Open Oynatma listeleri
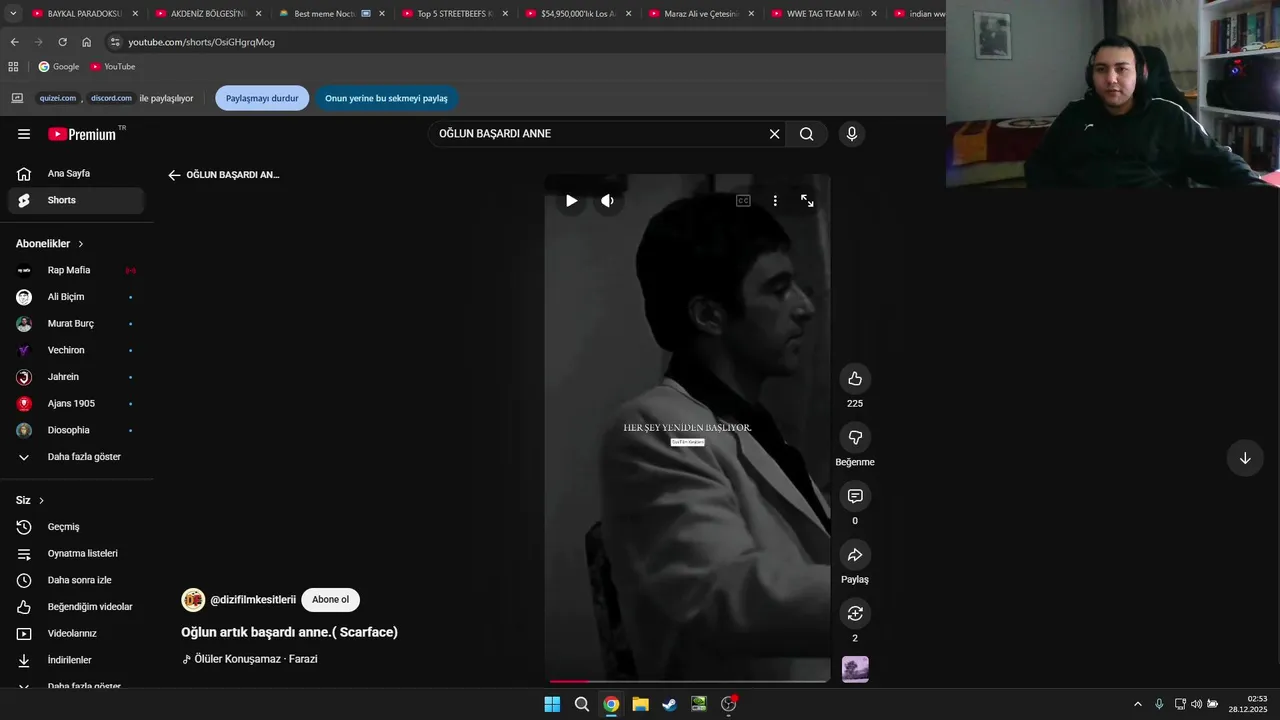The image size is (1280, 720). pyautogui.click(x=76, y=554)
